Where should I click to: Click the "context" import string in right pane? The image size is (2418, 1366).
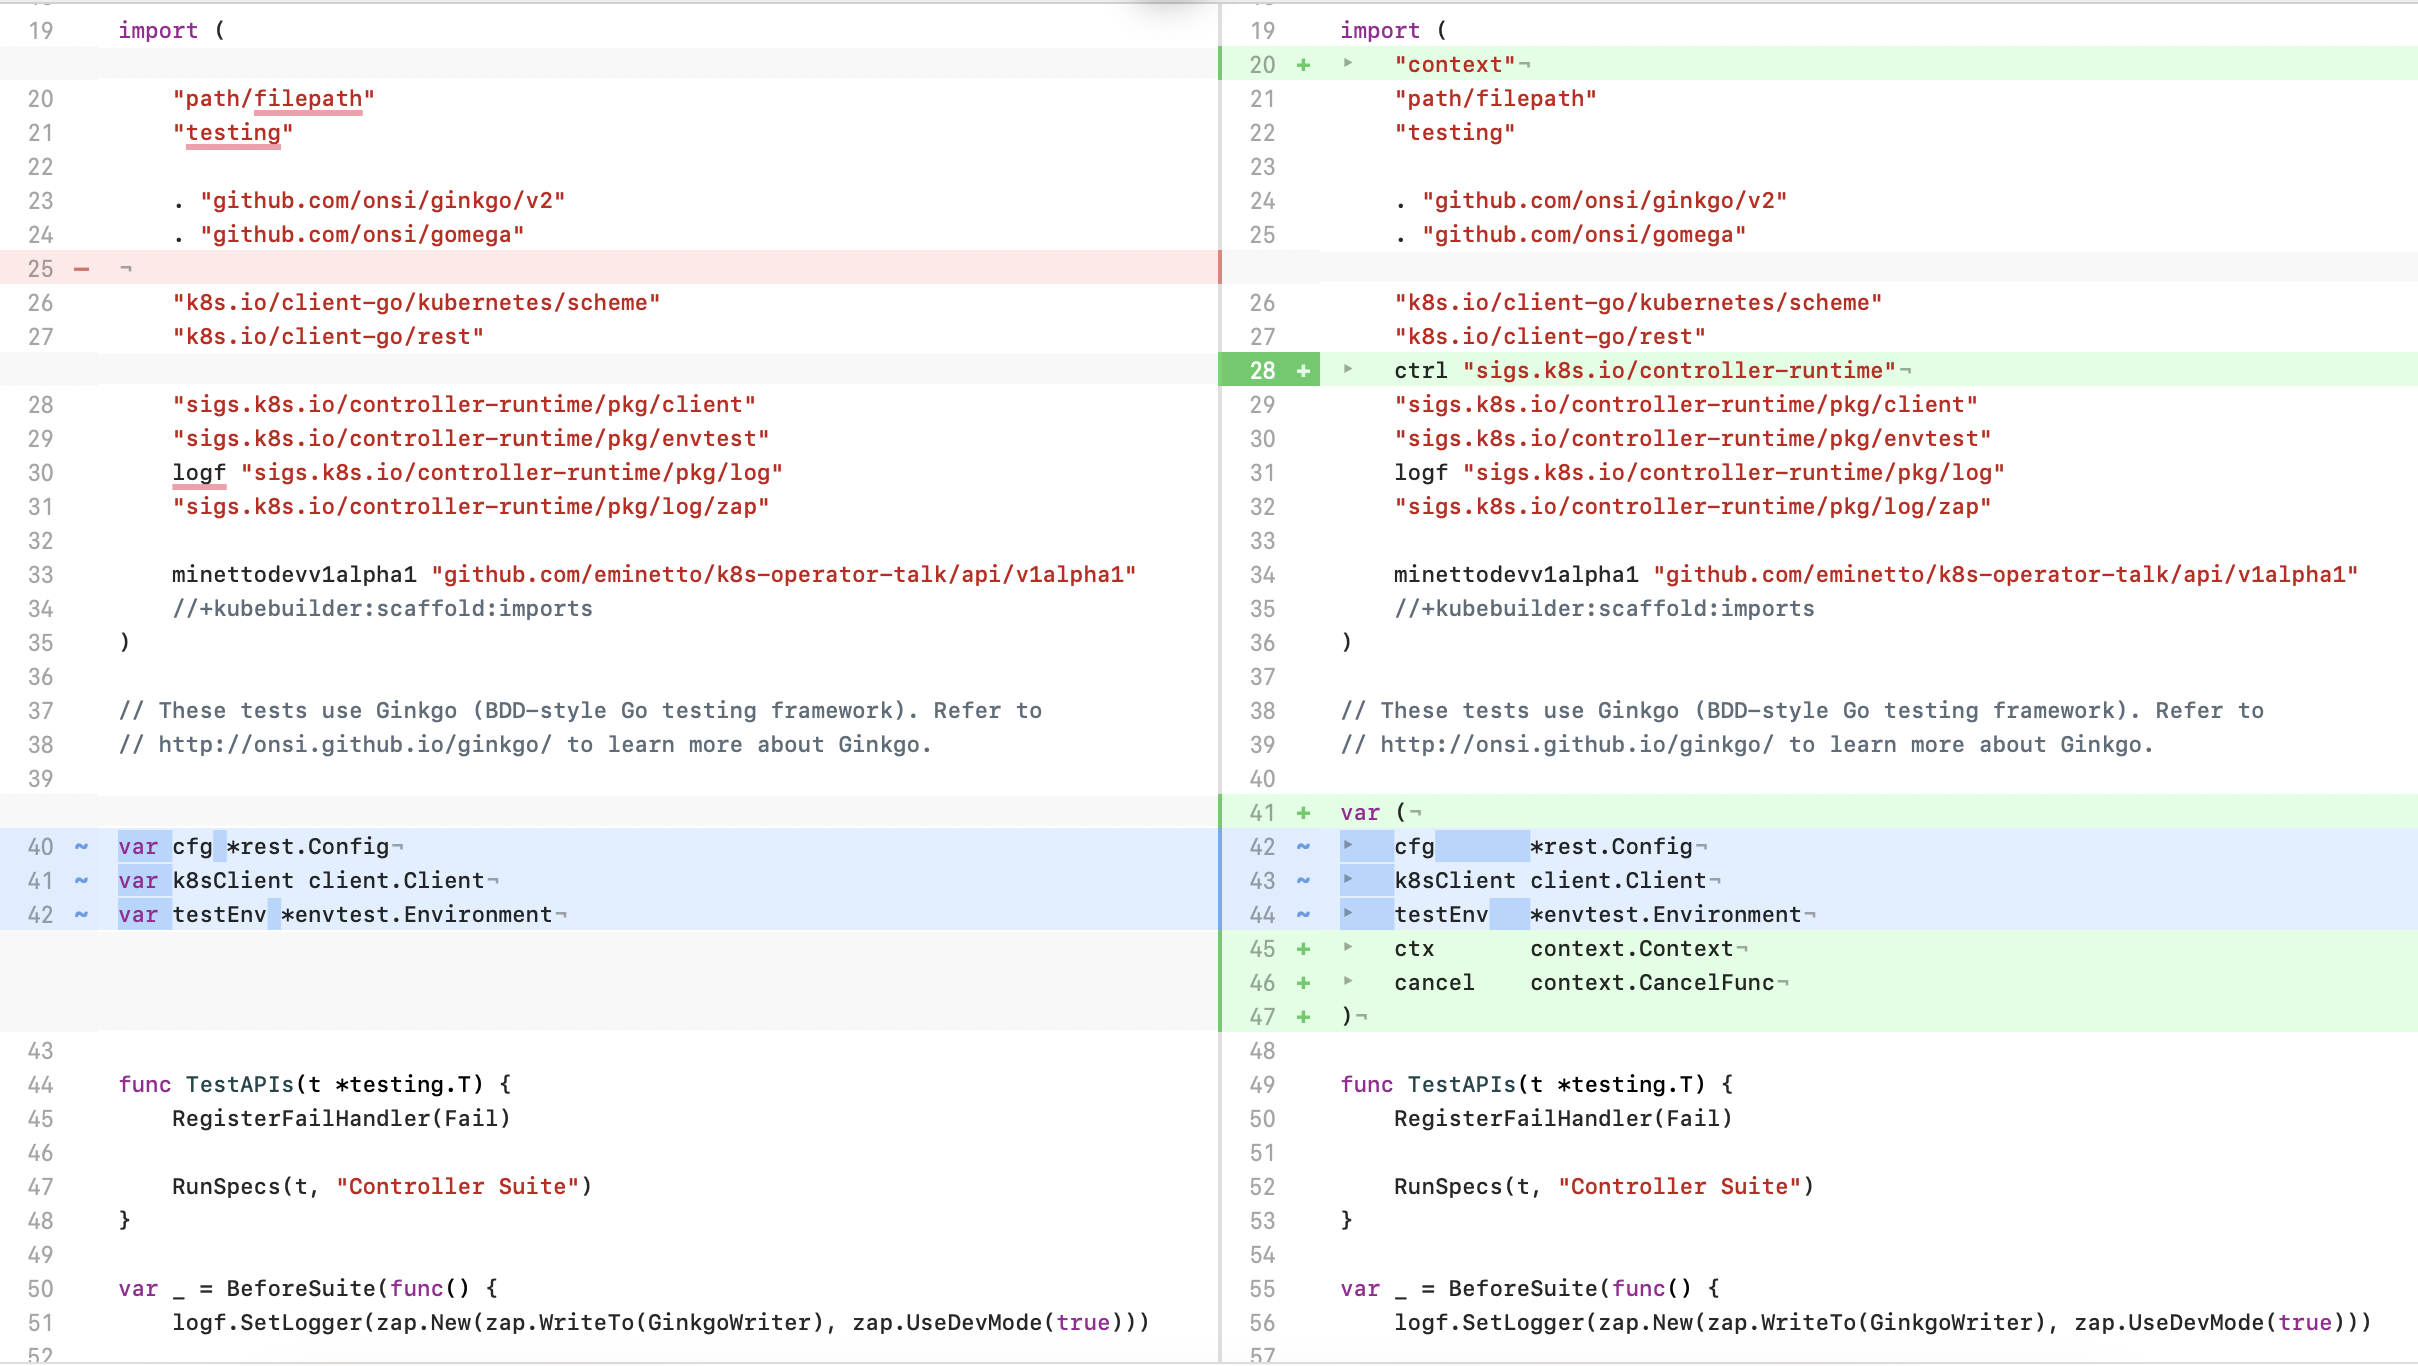point(1455,65)
